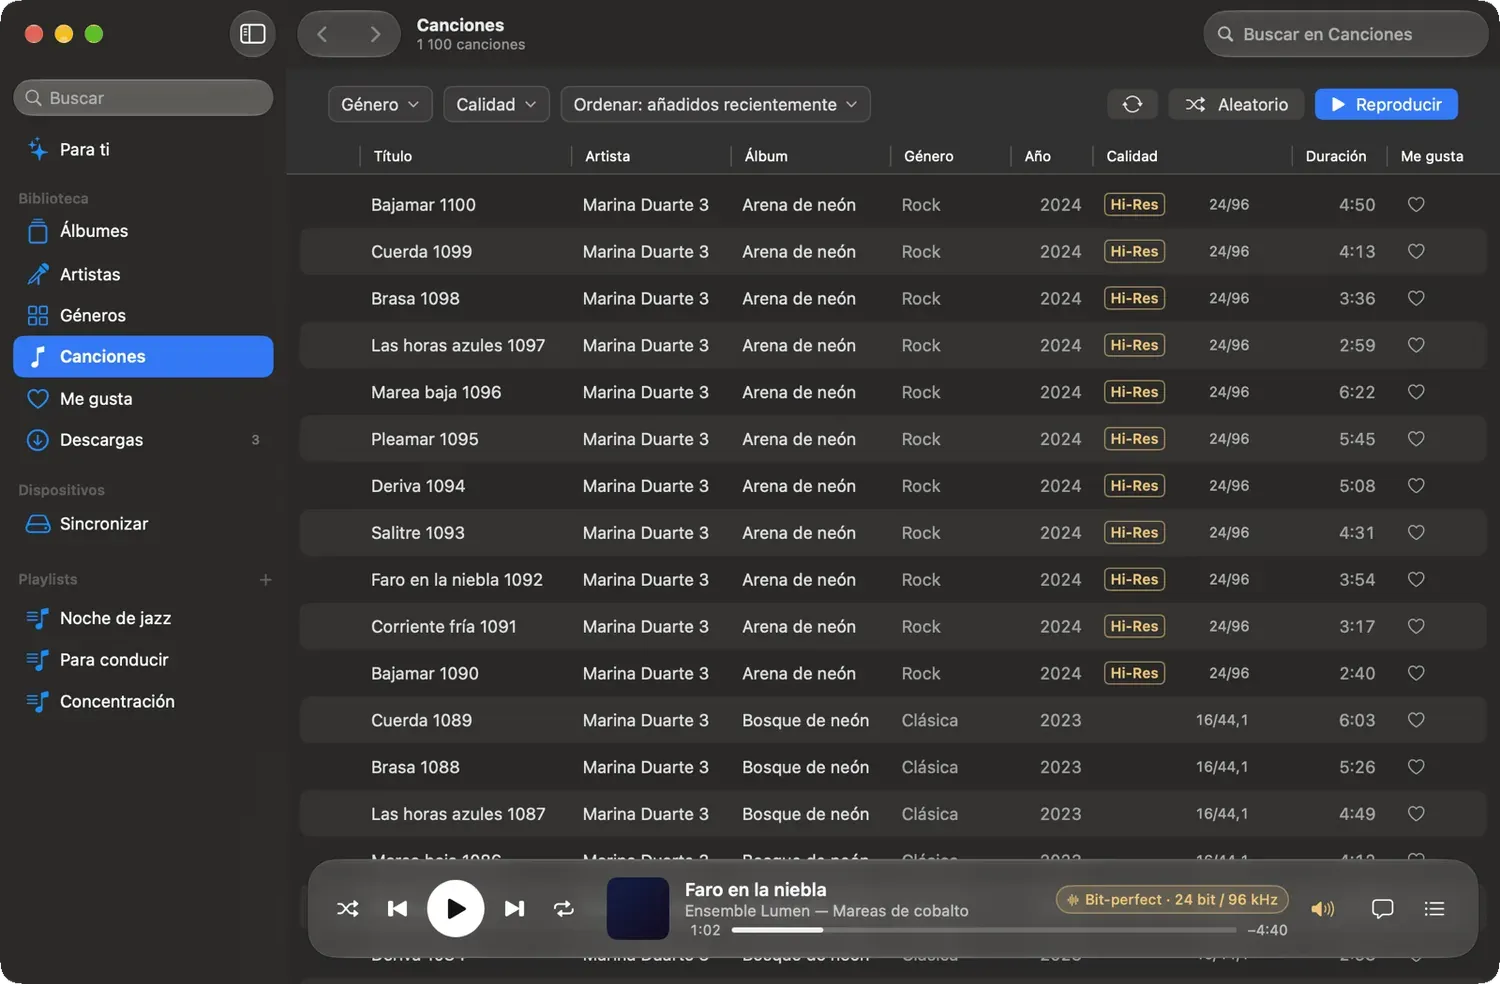Toggle heart for Las horas azules 1087
Viewport: 1500px width, 984px height.
(1416, 814)
